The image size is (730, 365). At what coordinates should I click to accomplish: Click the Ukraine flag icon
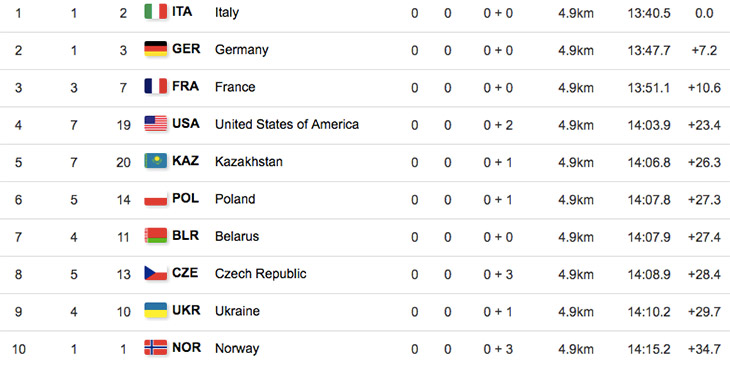[155, 311]
